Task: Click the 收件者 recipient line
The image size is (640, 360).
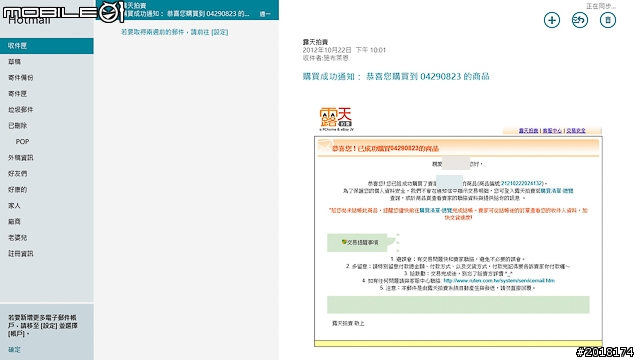Action: click(x=326, y=58)
